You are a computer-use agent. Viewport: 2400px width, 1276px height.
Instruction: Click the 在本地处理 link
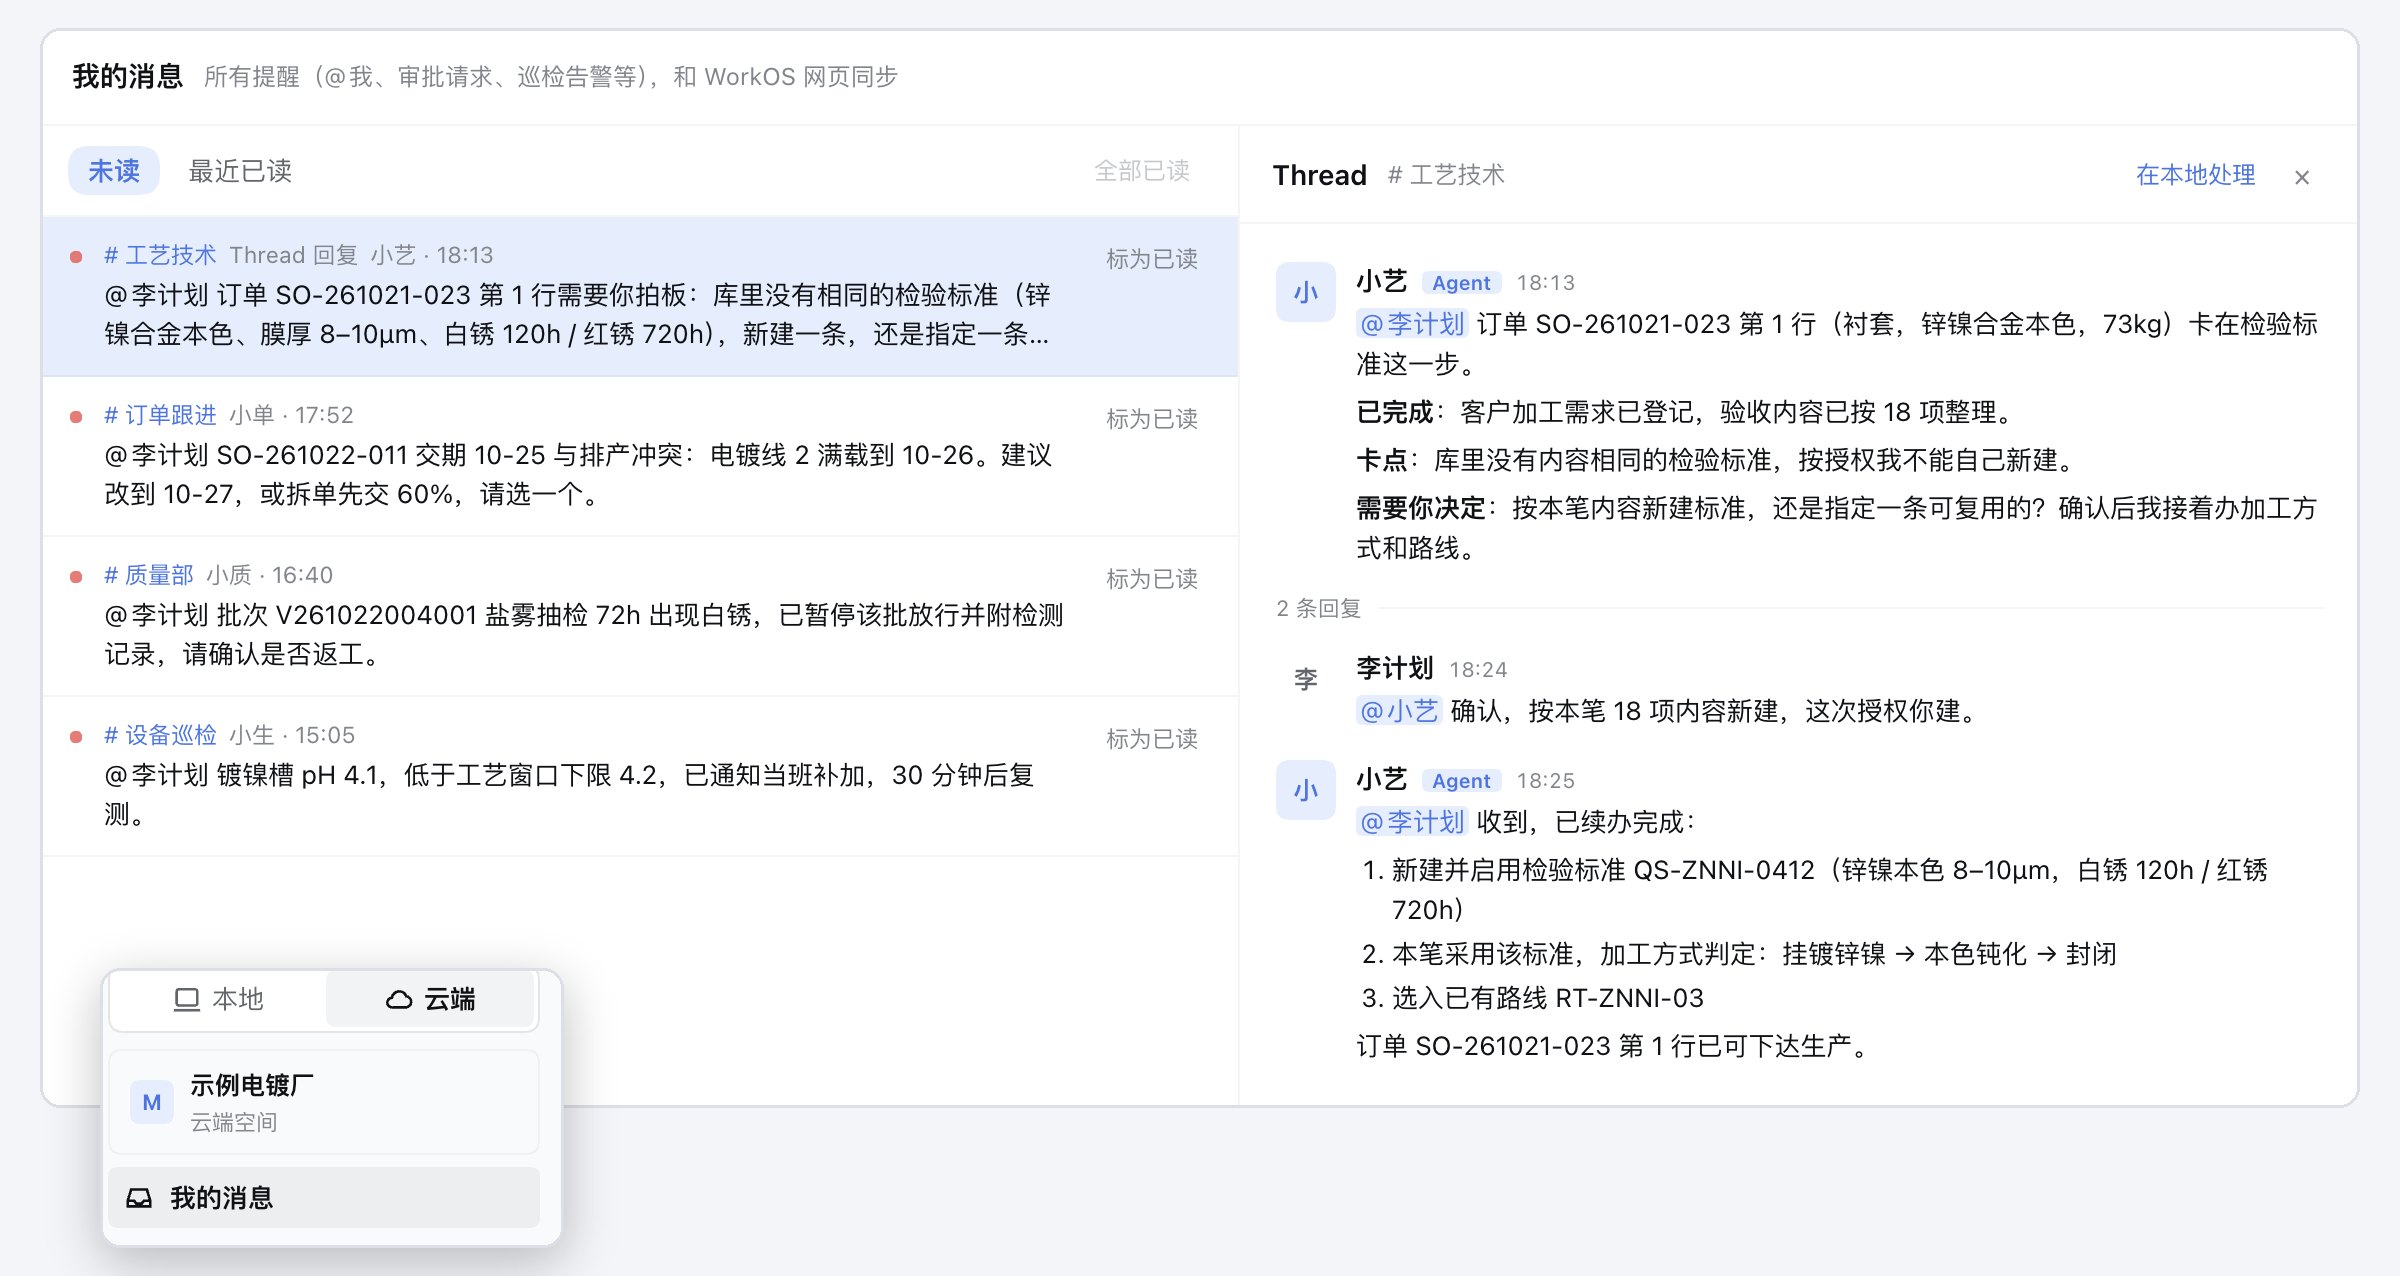2195,175
